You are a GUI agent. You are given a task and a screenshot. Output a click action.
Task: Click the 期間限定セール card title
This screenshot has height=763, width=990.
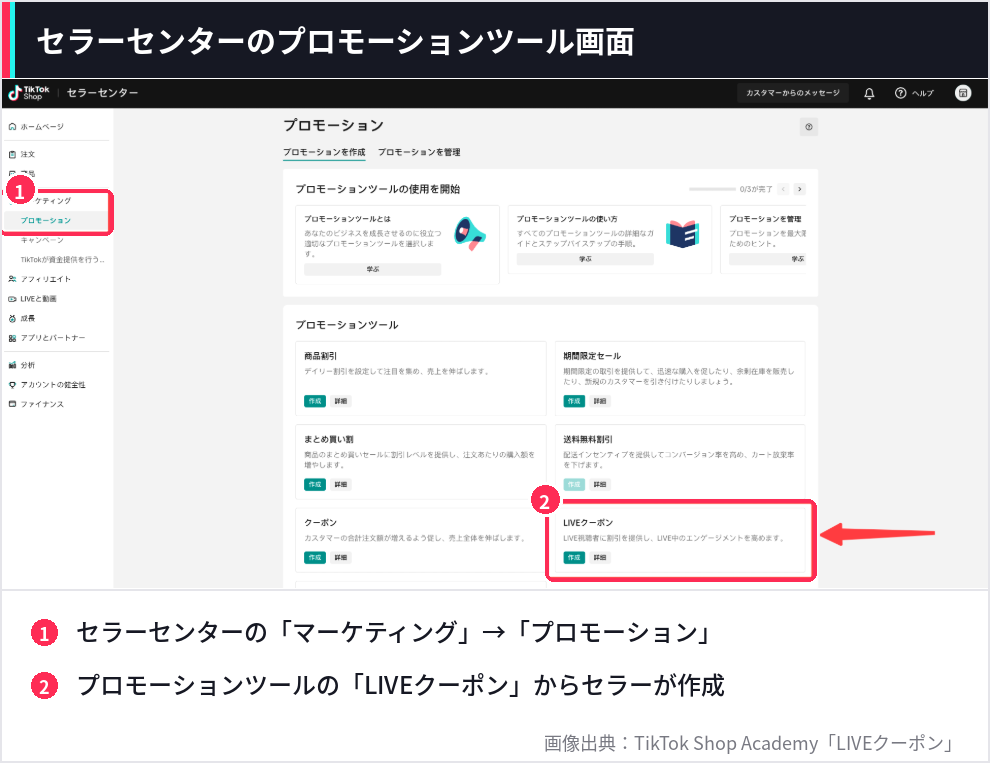592,356
